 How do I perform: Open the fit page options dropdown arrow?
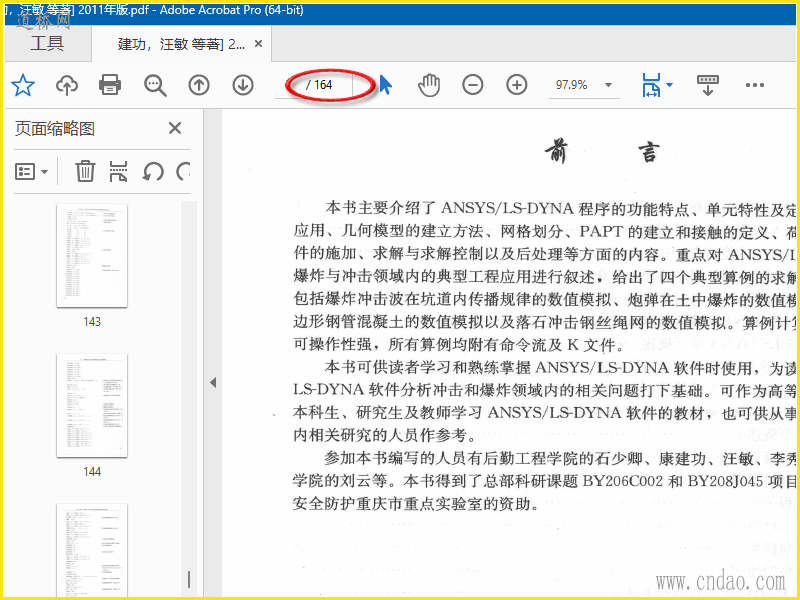click(669, 85)
